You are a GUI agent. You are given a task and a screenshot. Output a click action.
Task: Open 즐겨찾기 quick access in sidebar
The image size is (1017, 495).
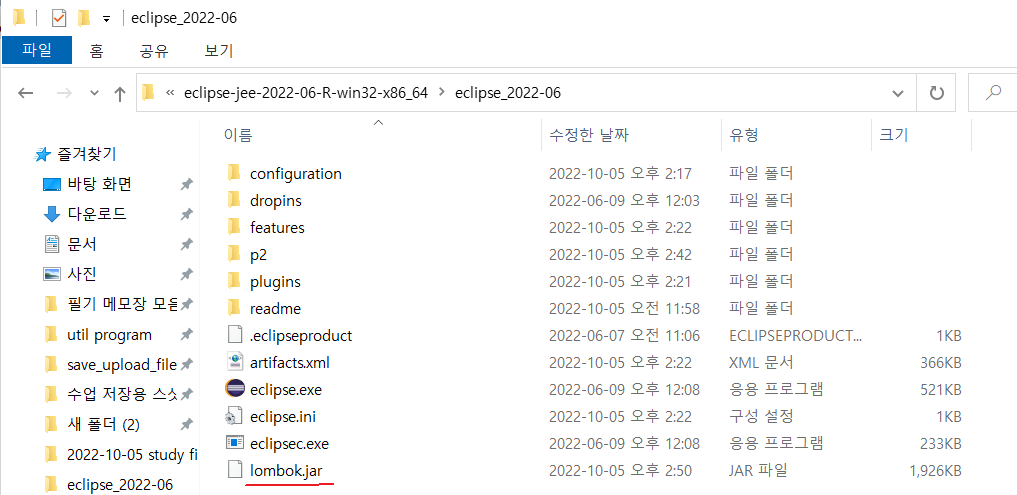pos(87,154)
